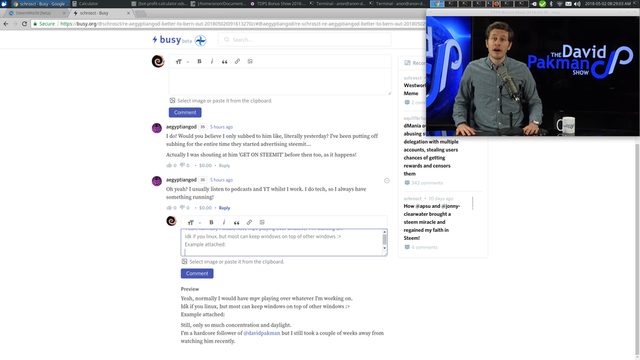Insert blockquote in the top comment editor
Screen dimensions: 640x360
[224, 62]
